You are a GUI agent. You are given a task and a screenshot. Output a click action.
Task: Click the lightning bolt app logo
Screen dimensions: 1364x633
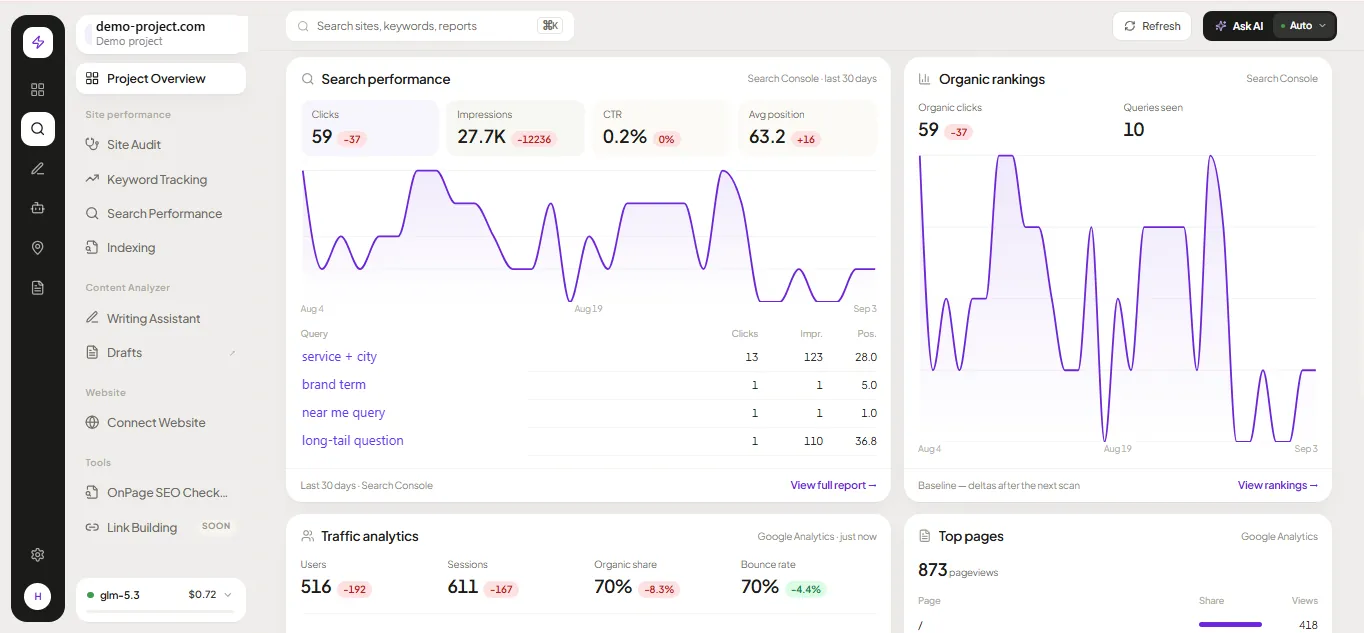(38, 42)
